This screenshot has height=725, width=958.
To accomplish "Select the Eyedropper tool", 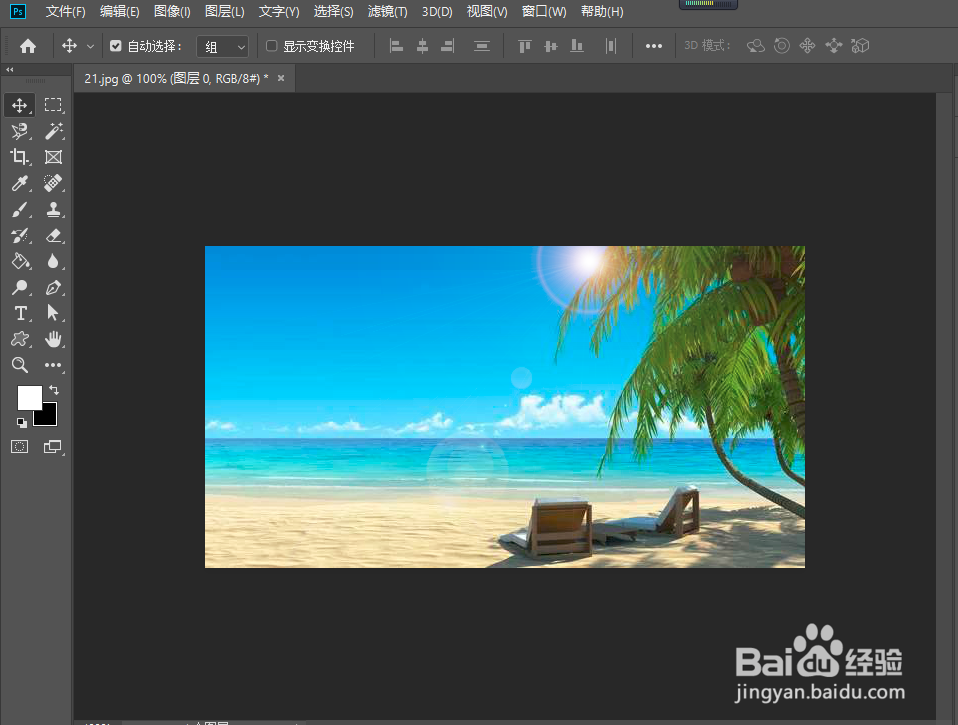I will coord(20,183).
